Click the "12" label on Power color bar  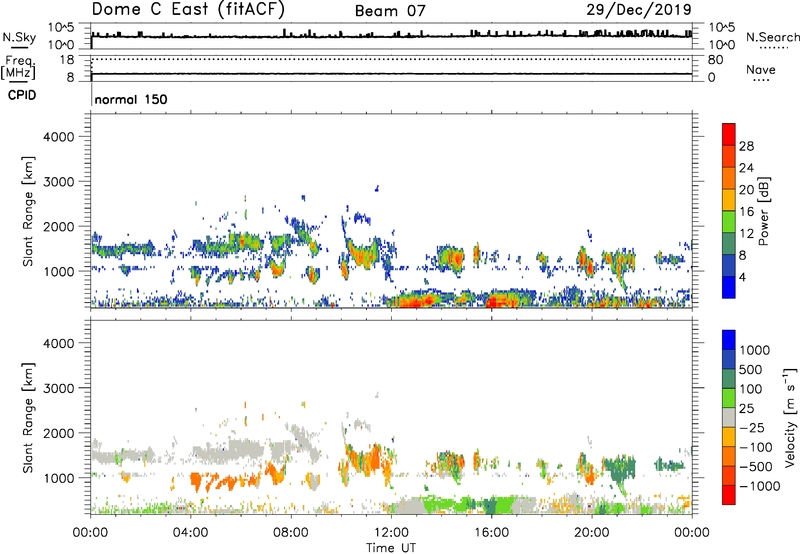click(746, 234)
